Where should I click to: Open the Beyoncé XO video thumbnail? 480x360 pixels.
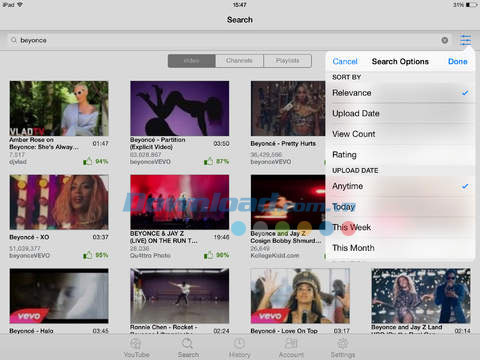[x=59, y=202]
